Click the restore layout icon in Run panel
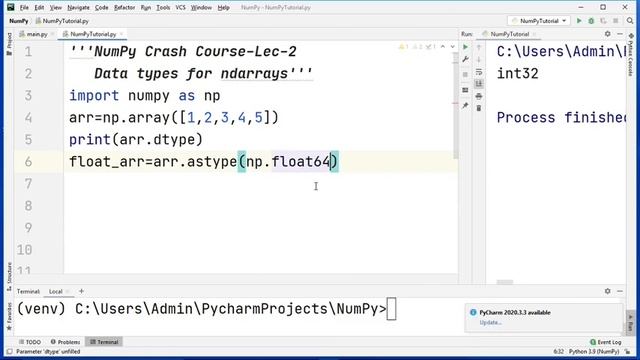The width and height of the screenshot is (640, 360). tap(465, 90)
